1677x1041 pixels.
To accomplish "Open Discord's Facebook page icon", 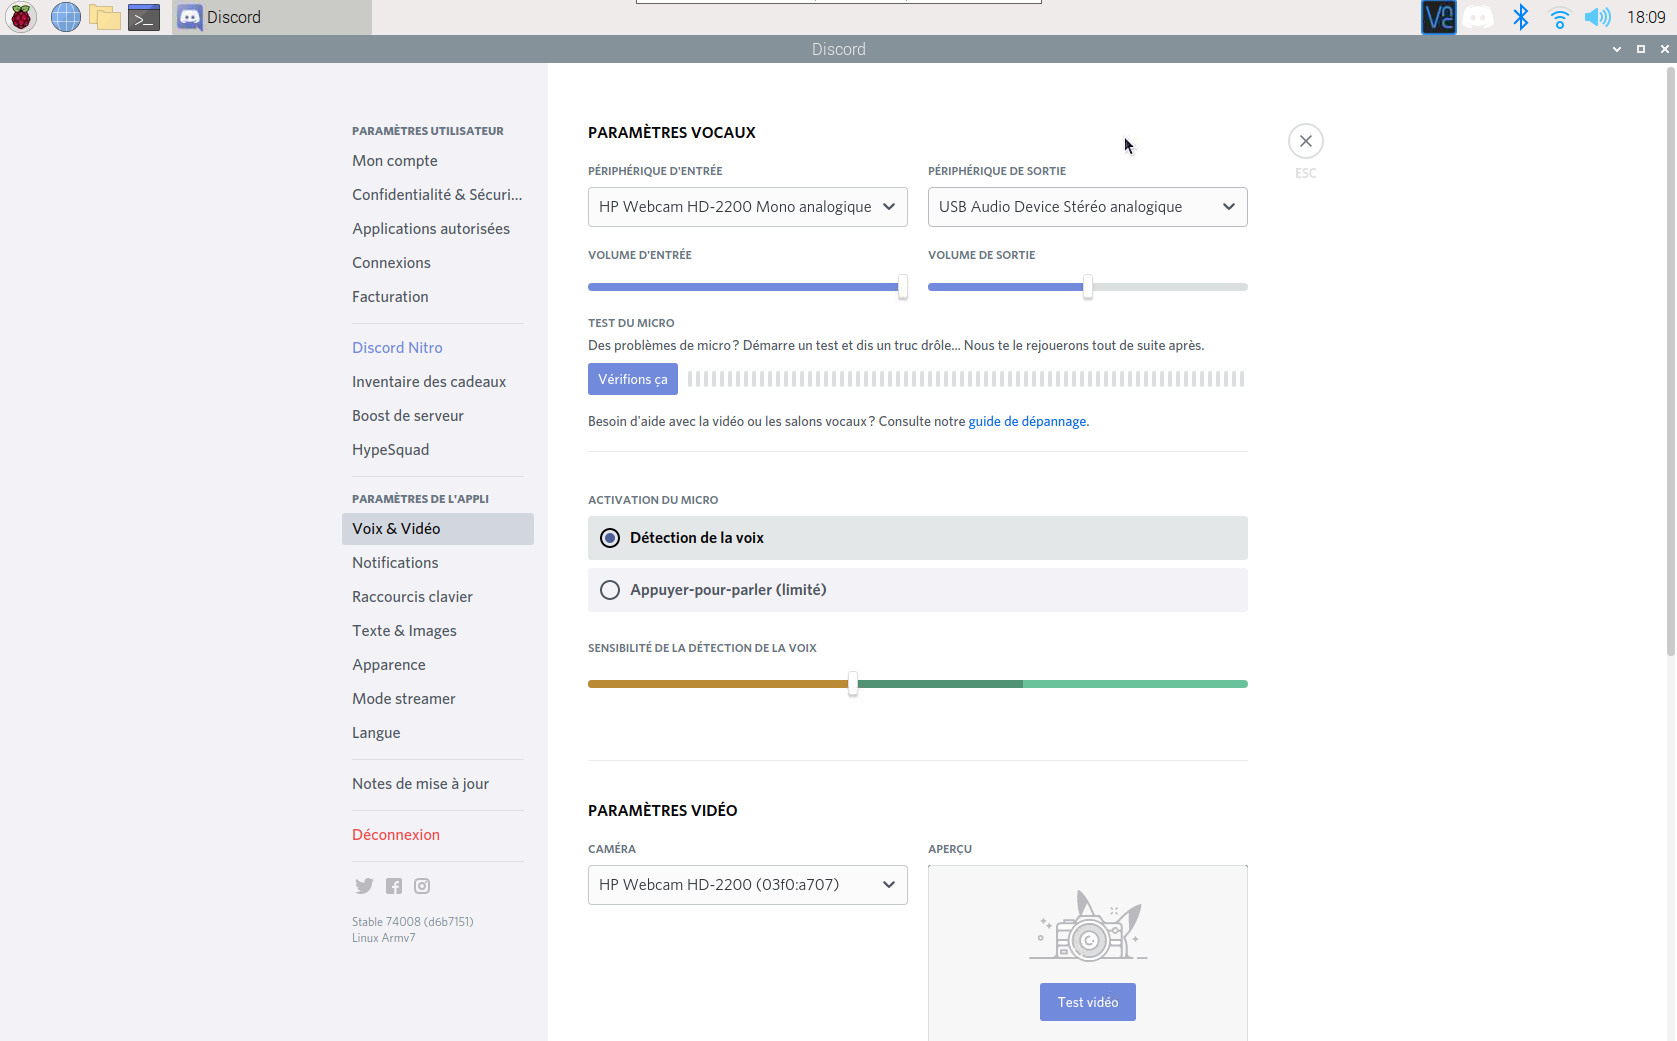I will point(394,886).
